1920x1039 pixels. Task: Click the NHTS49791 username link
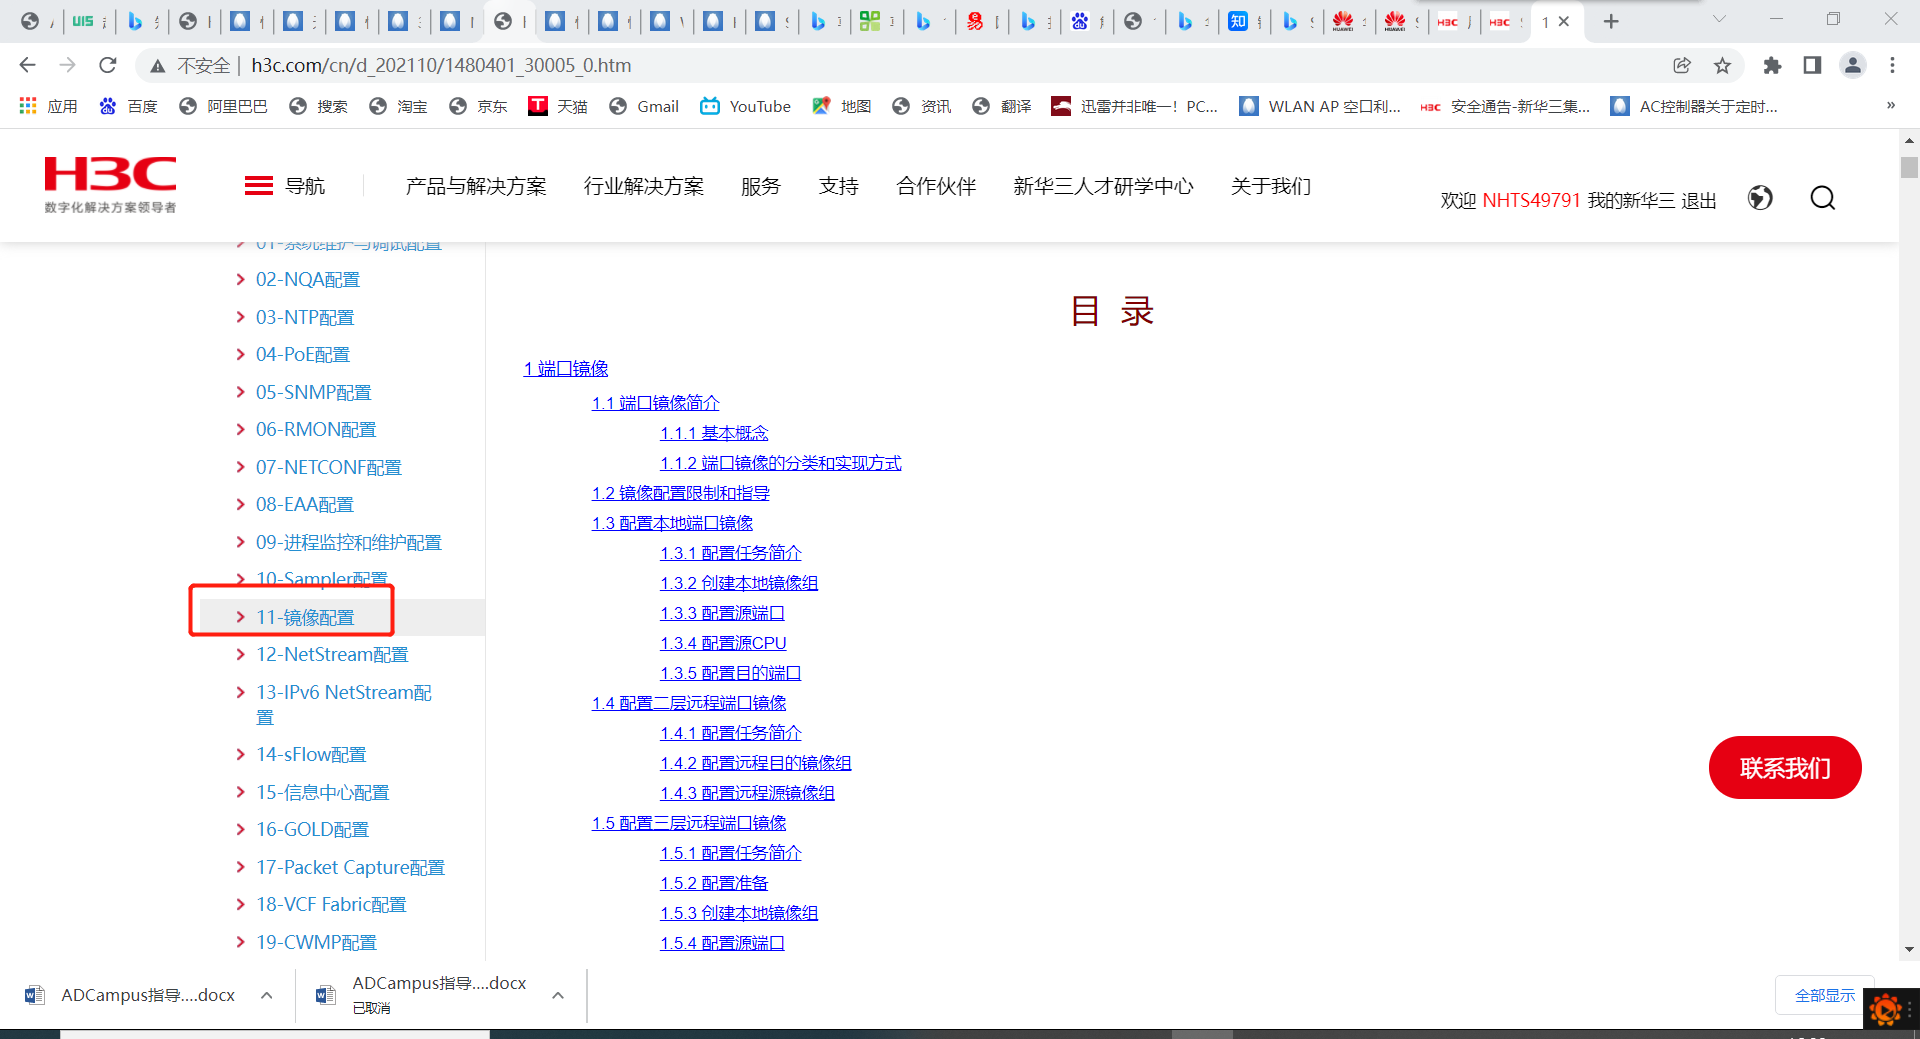[1531, 200]
